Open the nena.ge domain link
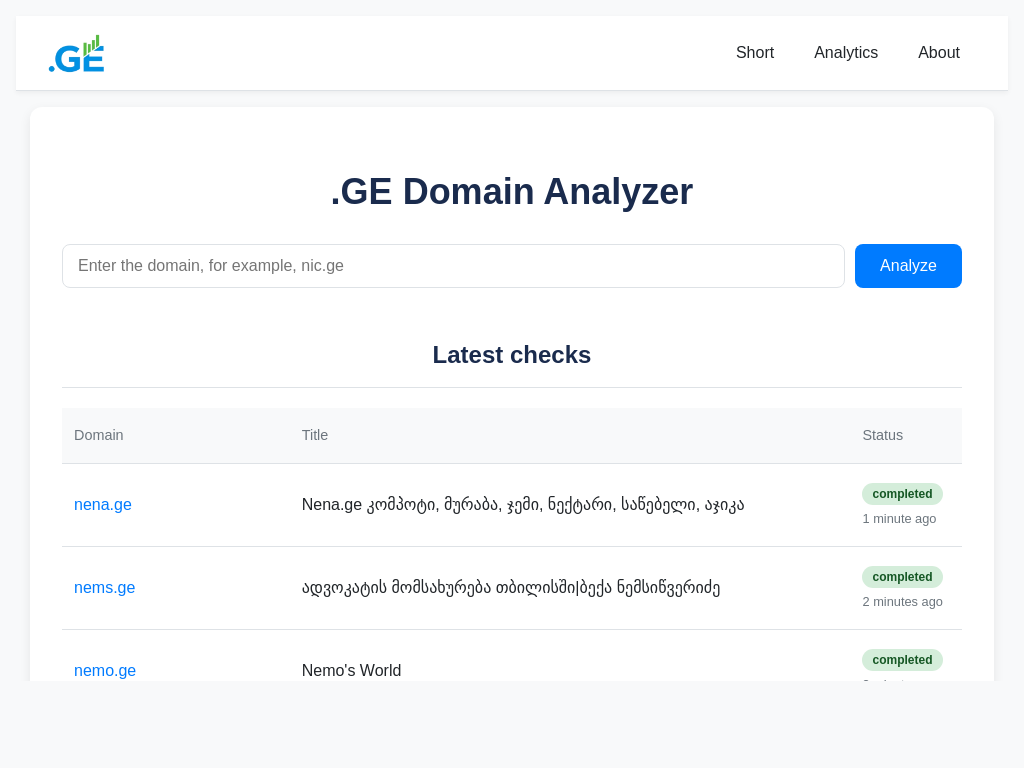1024x768 pixels. tap(103, 505)
